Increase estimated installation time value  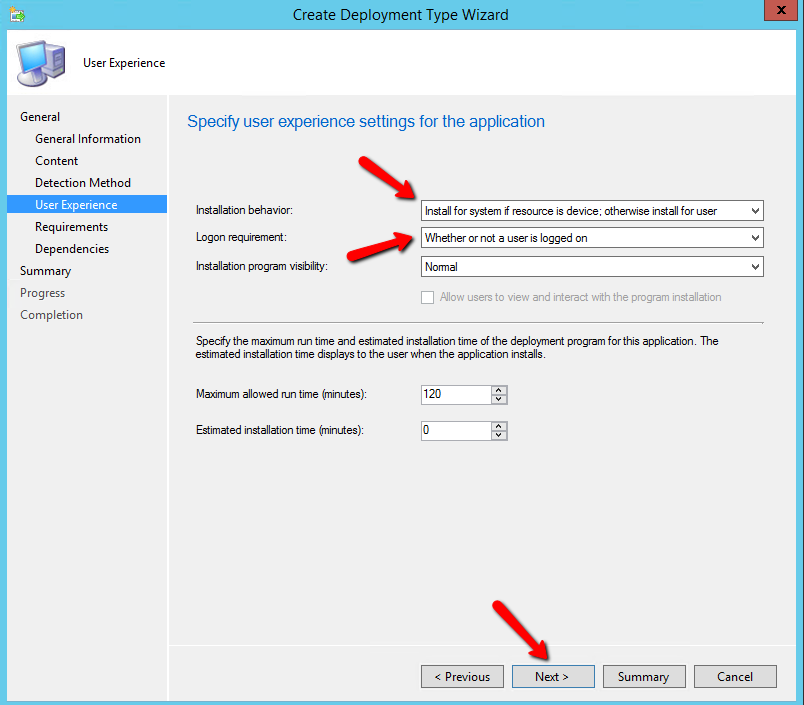[499, 426]
